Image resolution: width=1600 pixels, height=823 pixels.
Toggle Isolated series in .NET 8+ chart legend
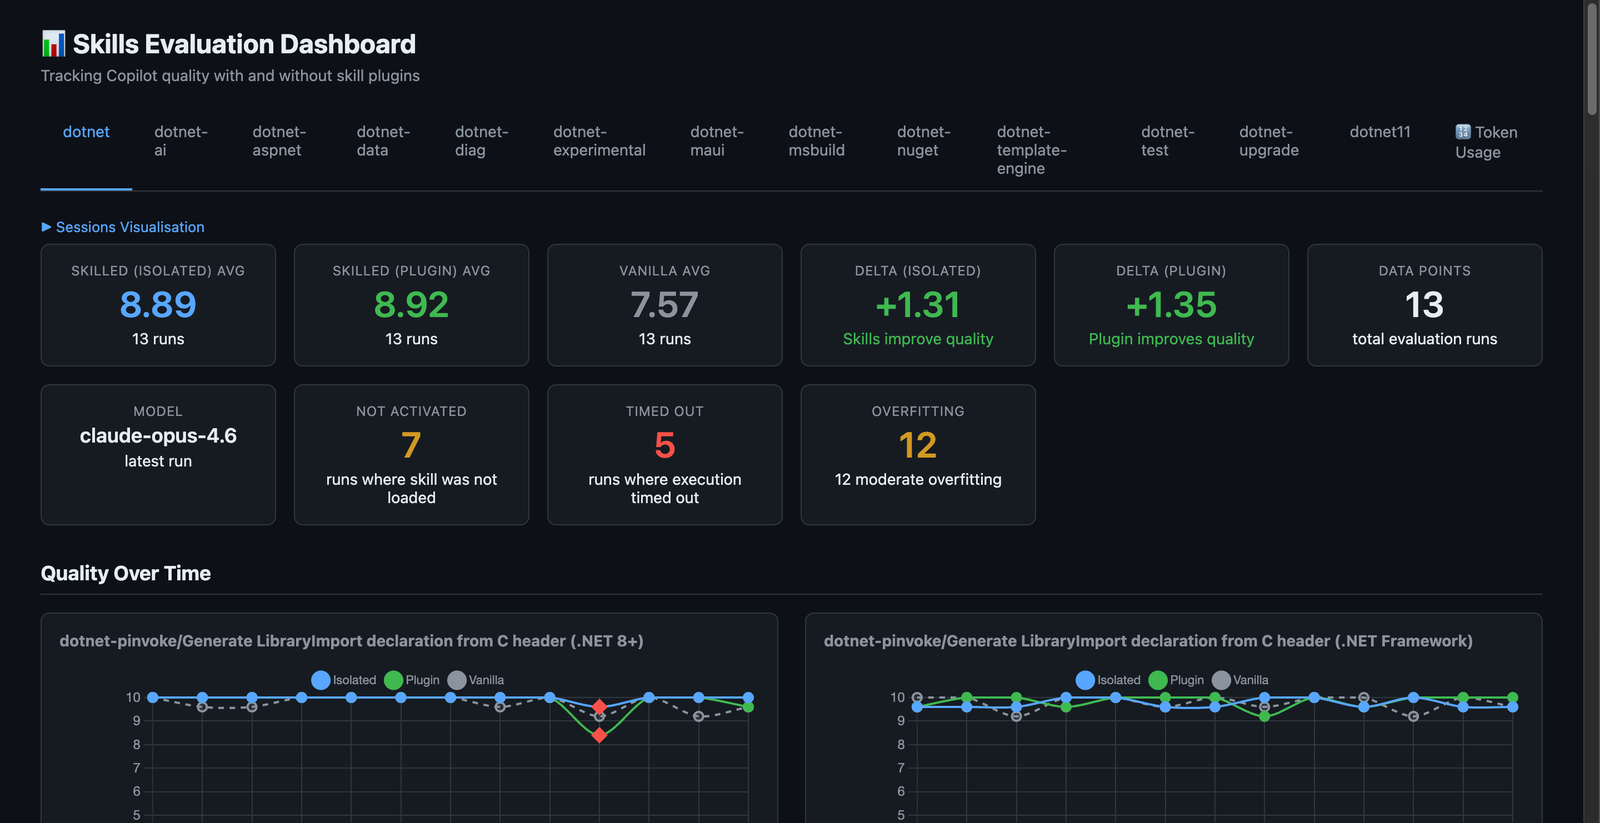(x=344, y=680)
